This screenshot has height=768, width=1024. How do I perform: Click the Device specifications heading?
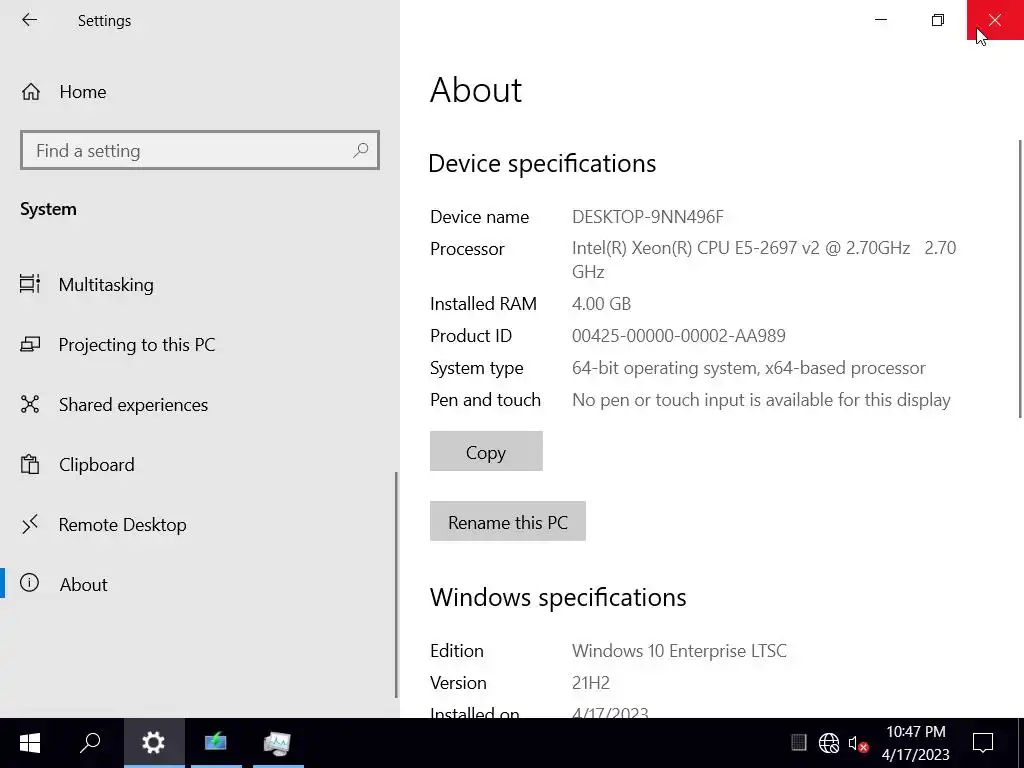tap(542, 163)
